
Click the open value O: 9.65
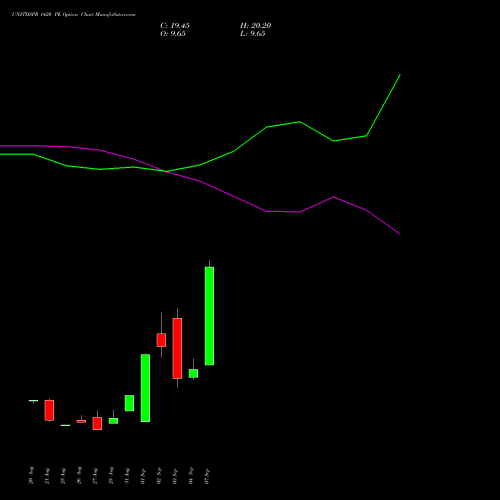tap(173, 34)
